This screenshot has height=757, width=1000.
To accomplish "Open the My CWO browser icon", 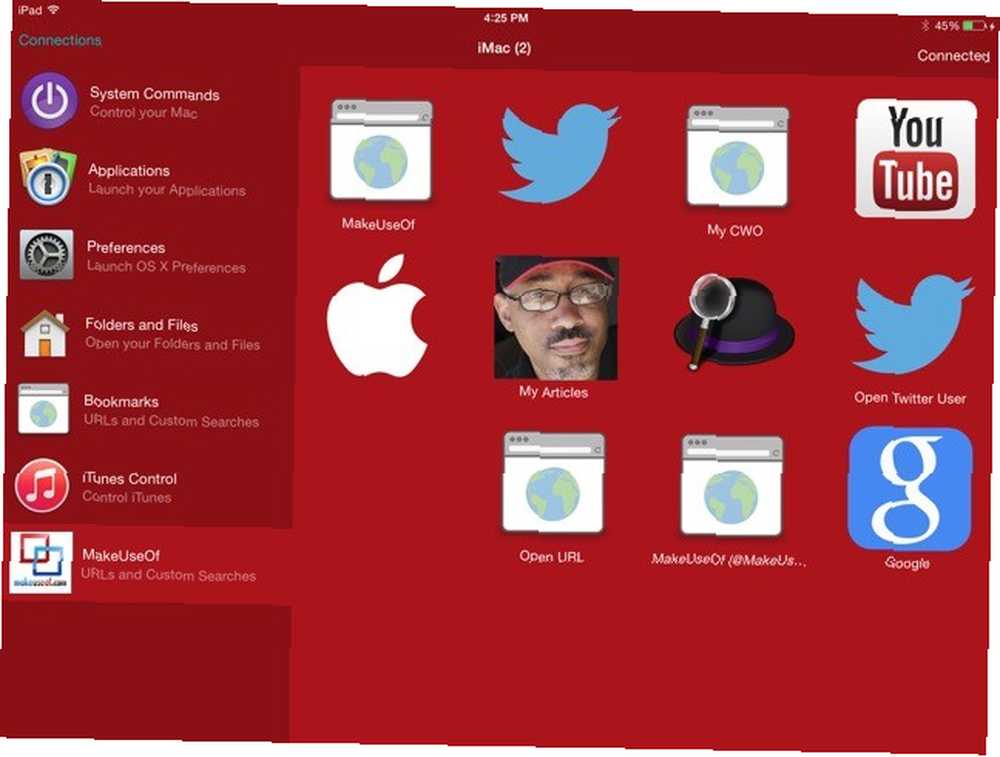I will (737, 157).
